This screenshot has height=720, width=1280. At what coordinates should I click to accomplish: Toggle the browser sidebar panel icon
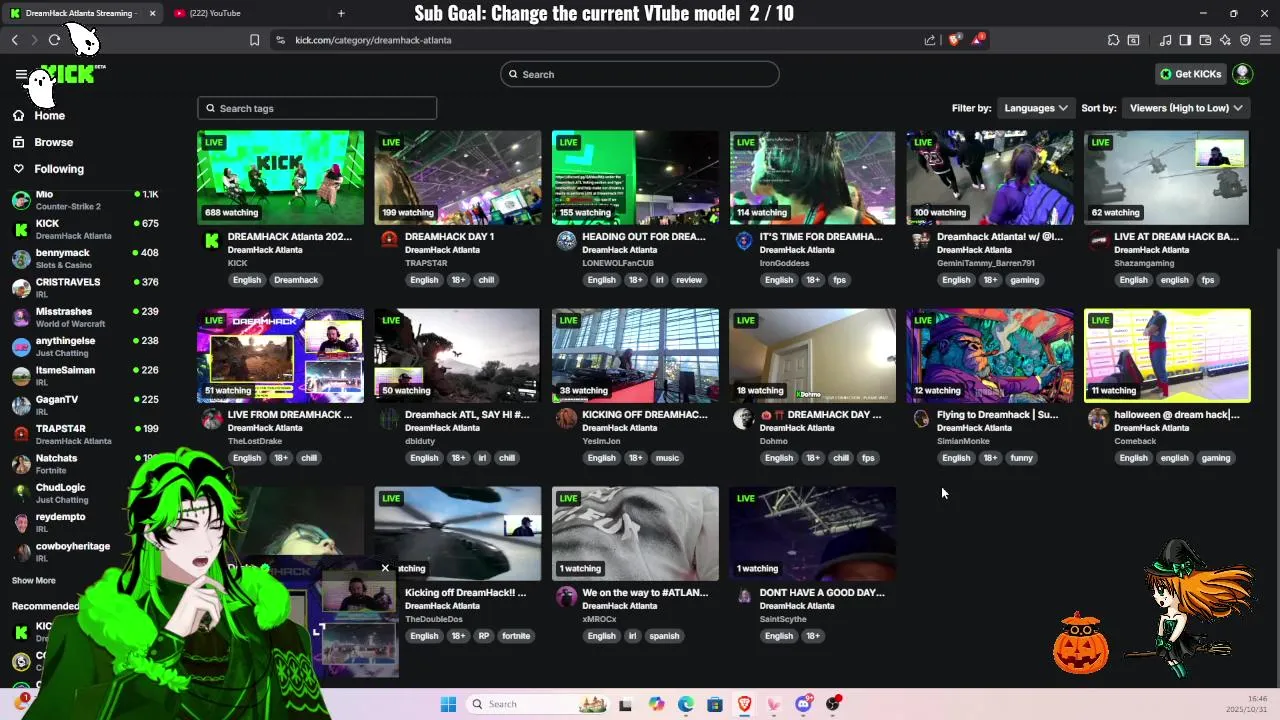click(1185, 40)
